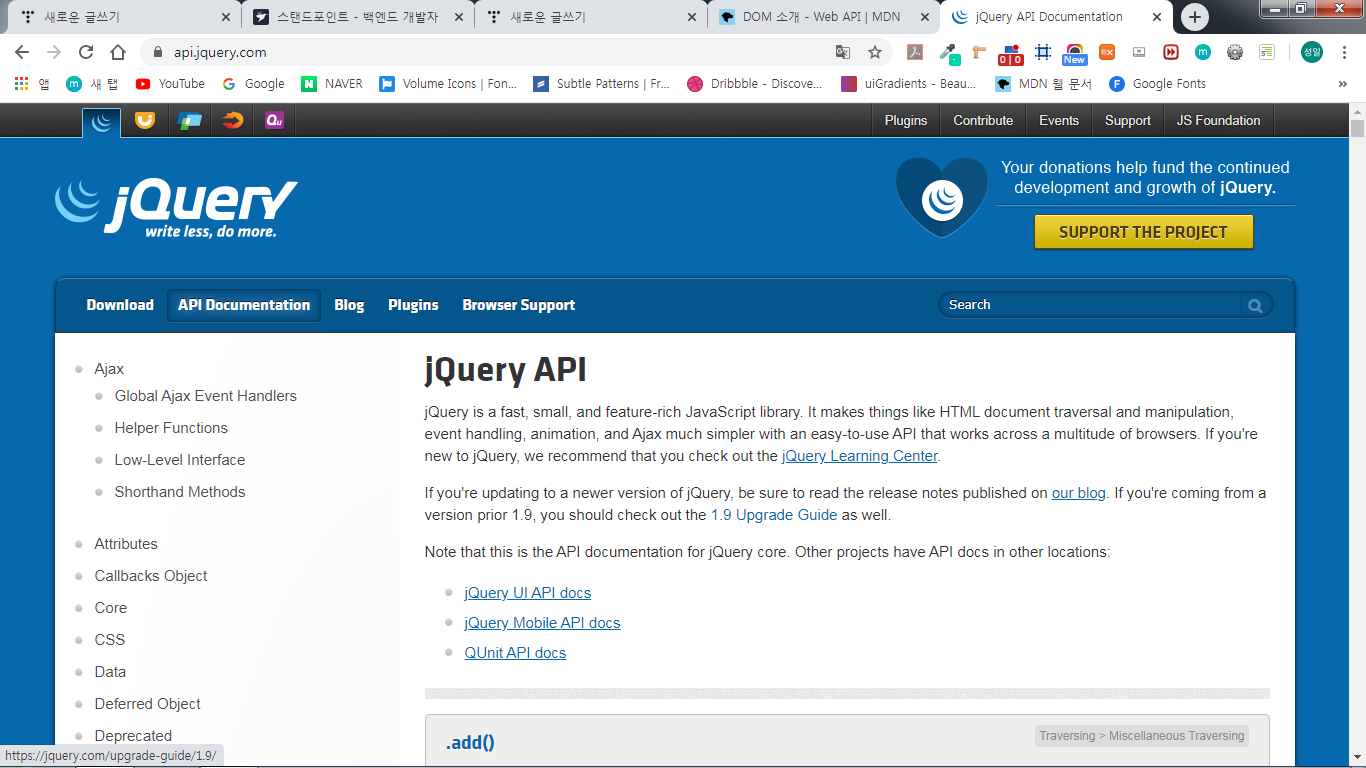Close the jQuery API Documentation tab
Viewport: 1366px width, 768px height.
click(1159, 17)
